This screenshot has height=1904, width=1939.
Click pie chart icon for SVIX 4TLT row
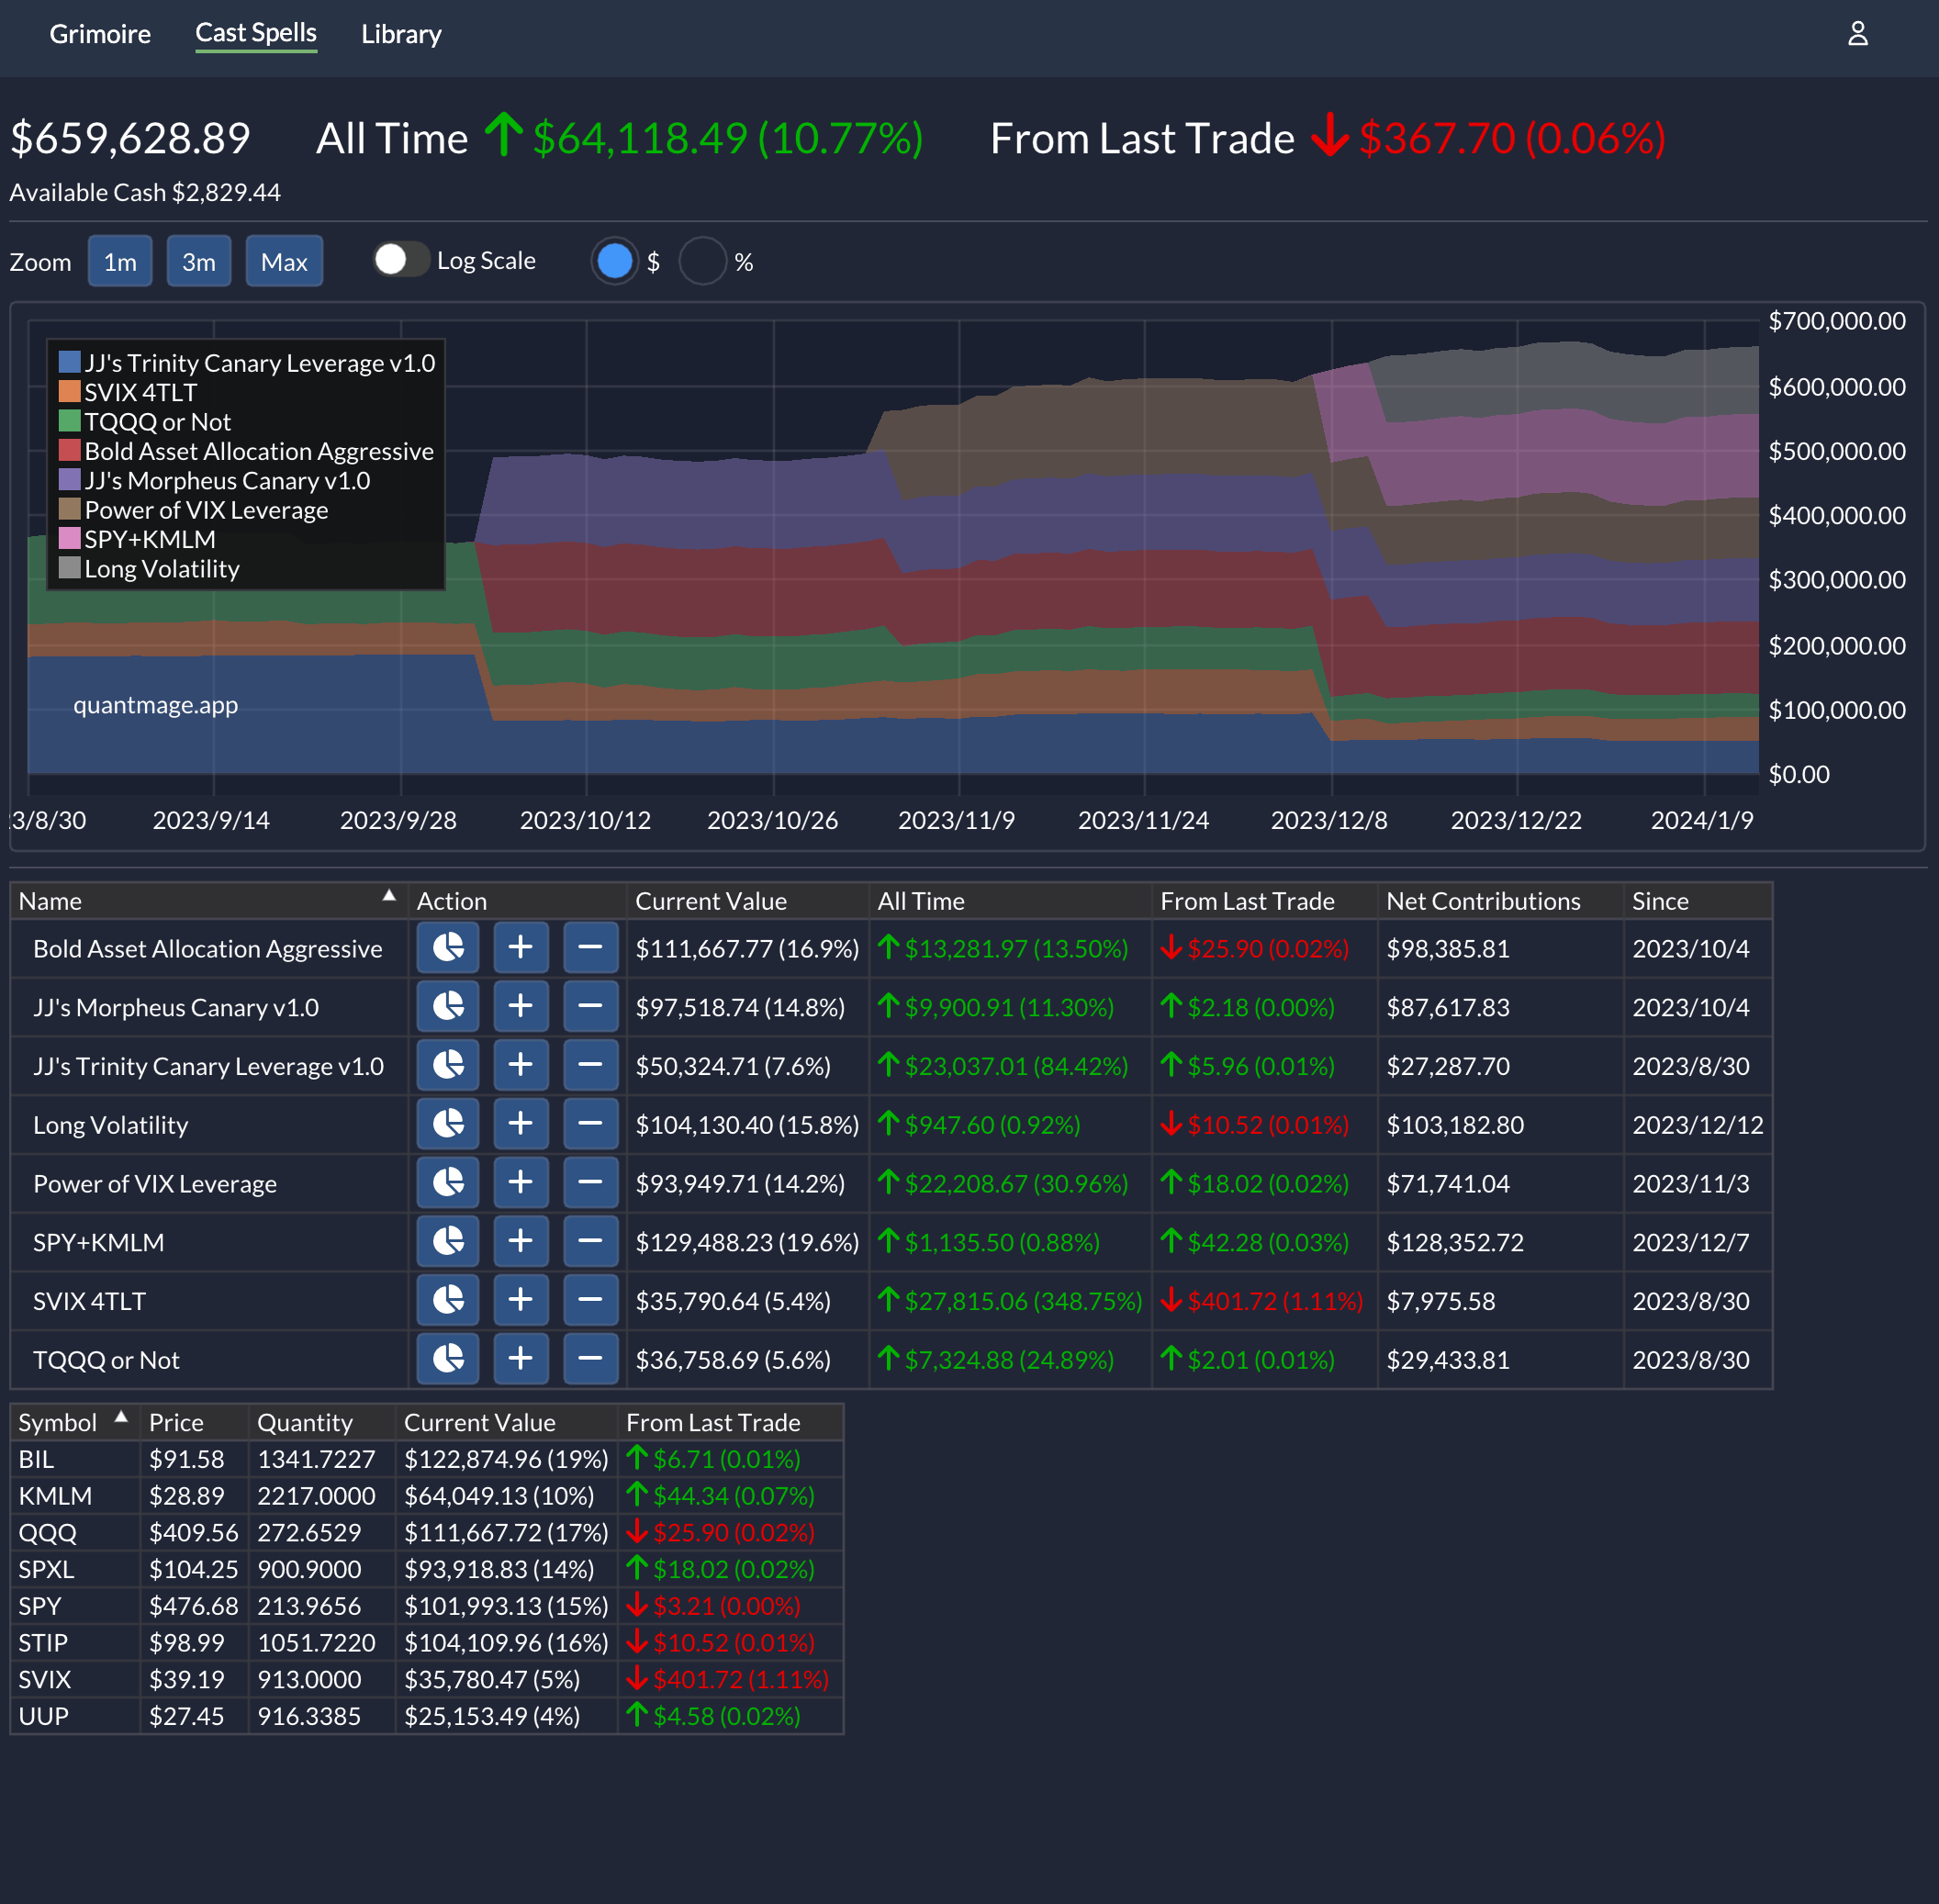447,1300
